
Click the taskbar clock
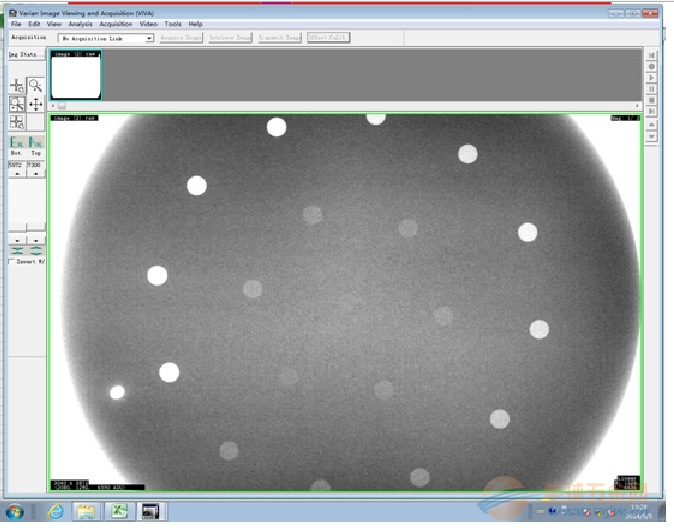(x=640, y=512)
